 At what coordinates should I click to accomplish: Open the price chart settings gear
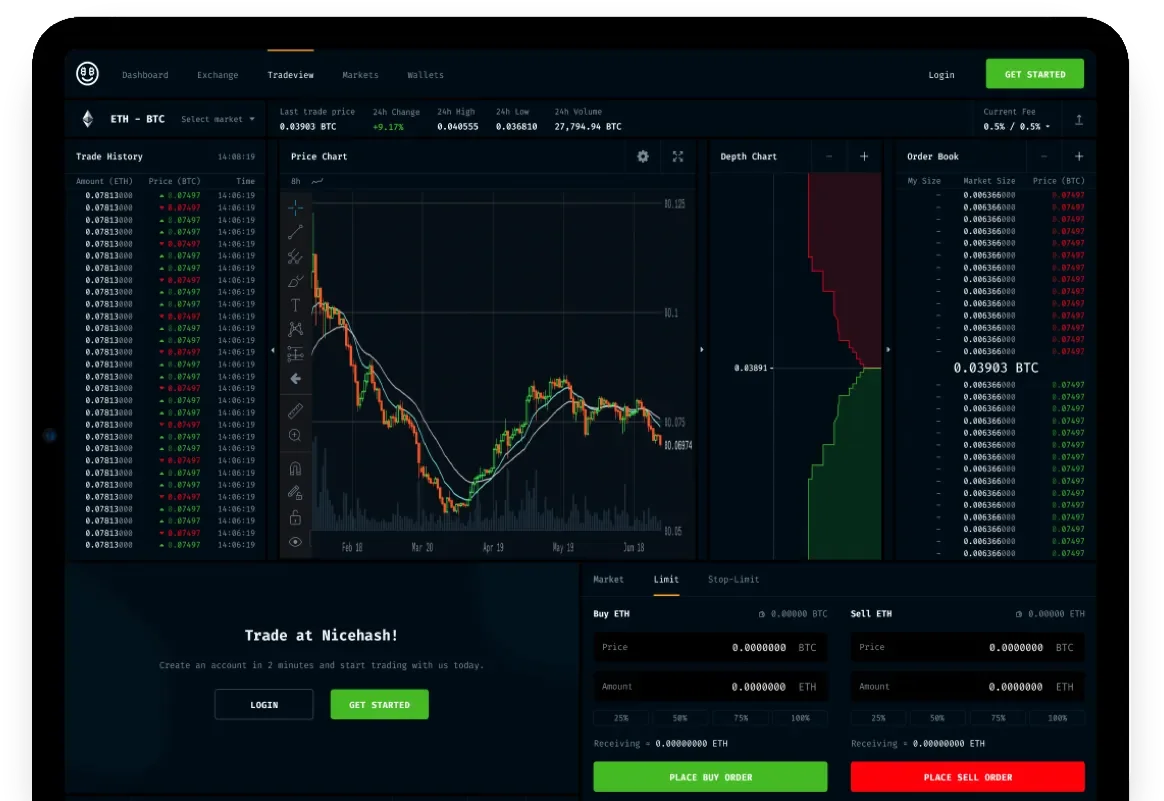(643, 157)
